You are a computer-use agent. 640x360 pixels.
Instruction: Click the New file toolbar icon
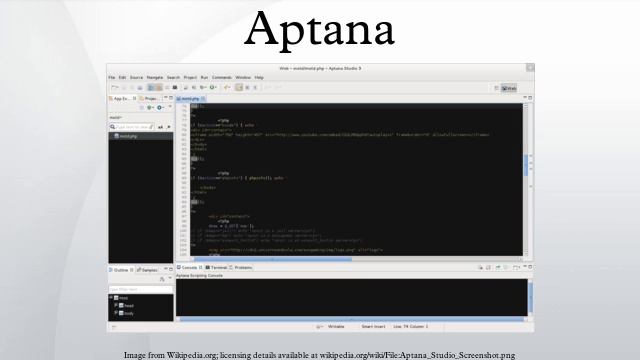[x=115, y=87]
